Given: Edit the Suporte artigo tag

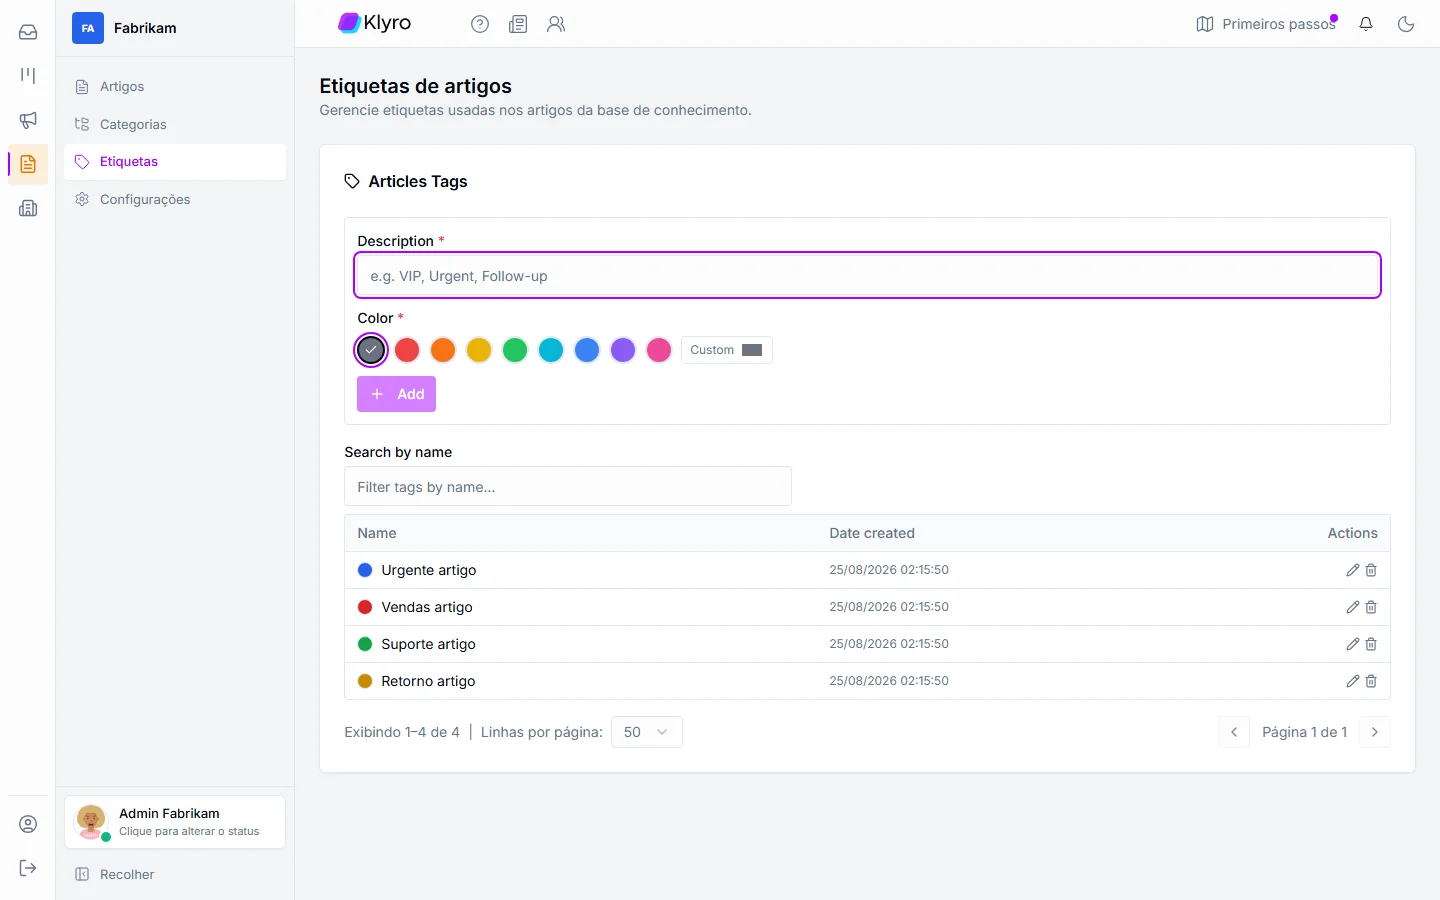Looking at the screenshot, I should pyautogui.click(x=1353, y=644).
